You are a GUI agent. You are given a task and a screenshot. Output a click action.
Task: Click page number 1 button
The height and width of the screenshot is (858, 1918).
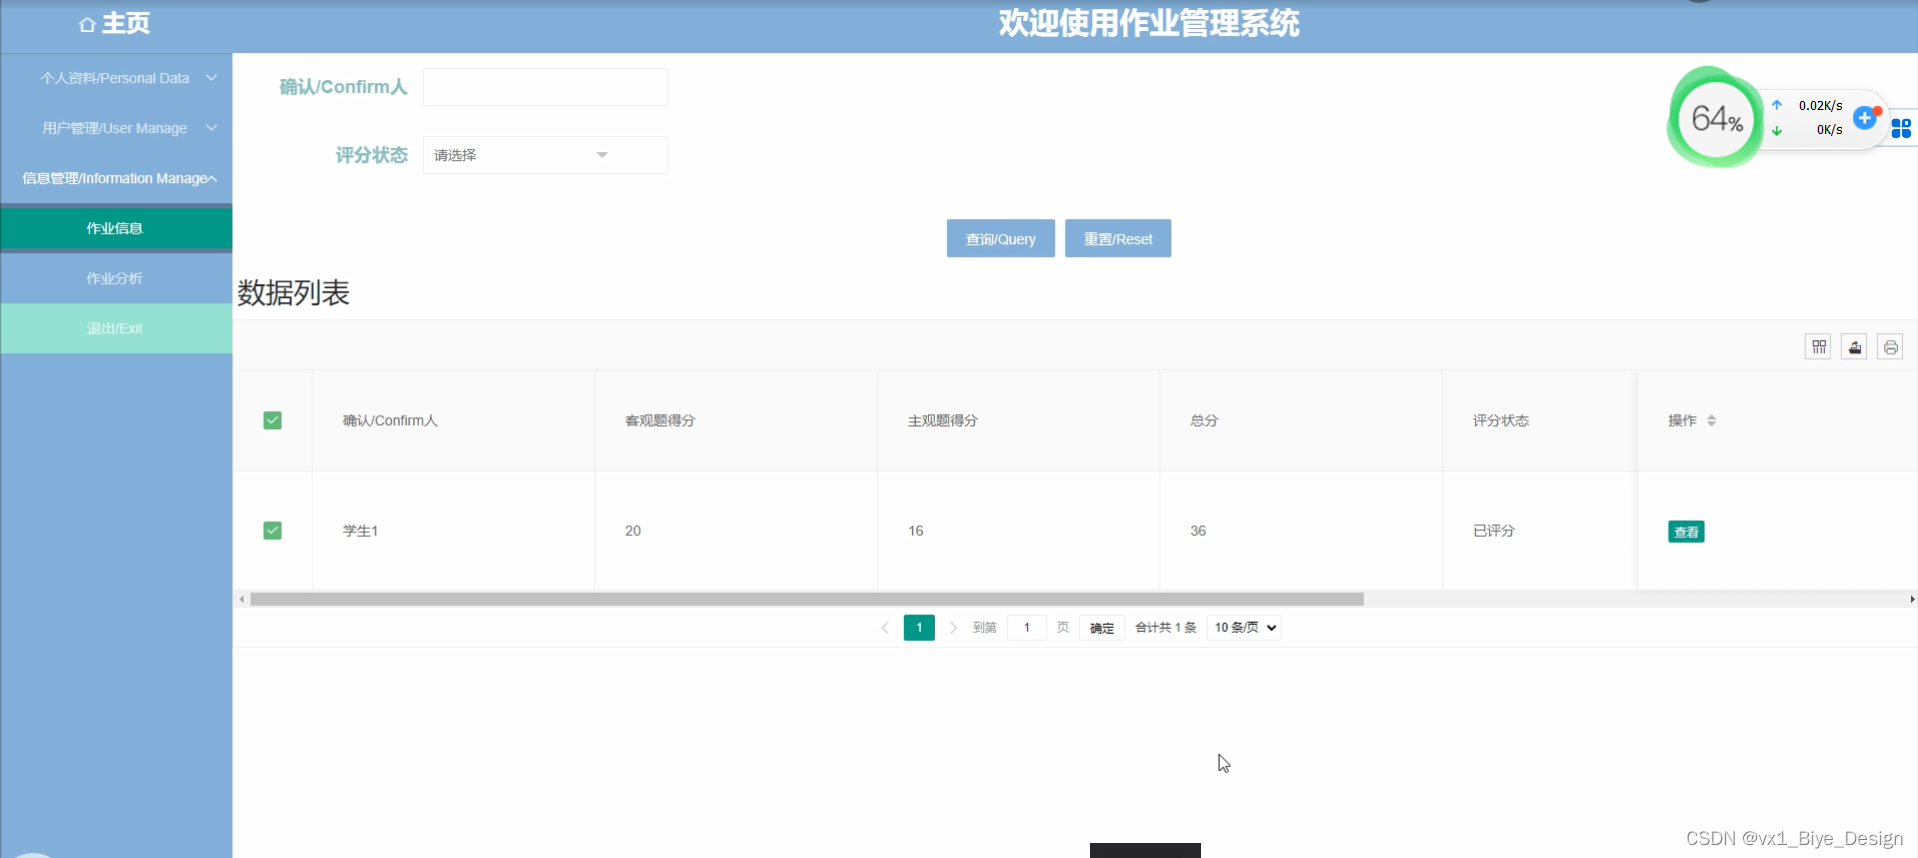[919, 628]
